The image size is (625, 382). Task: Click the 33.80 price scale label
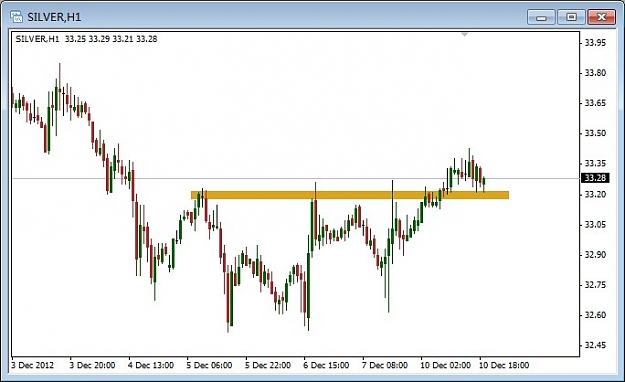point(595,73)
